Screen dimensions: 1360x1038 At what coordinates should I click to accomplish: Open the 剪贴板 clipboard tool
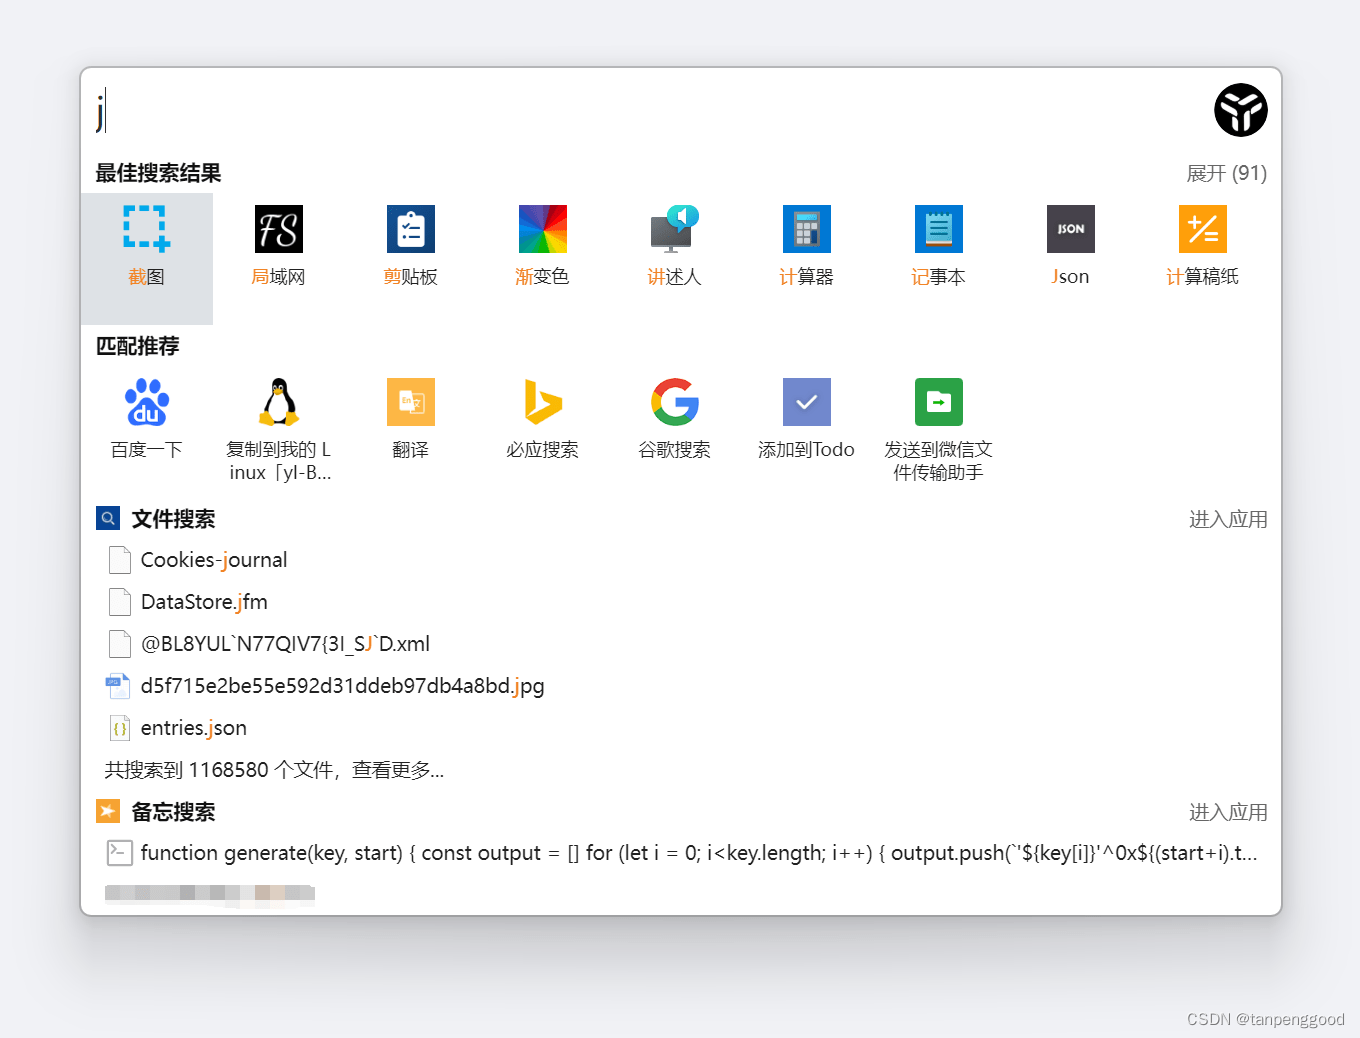click(x=410, y=245)
